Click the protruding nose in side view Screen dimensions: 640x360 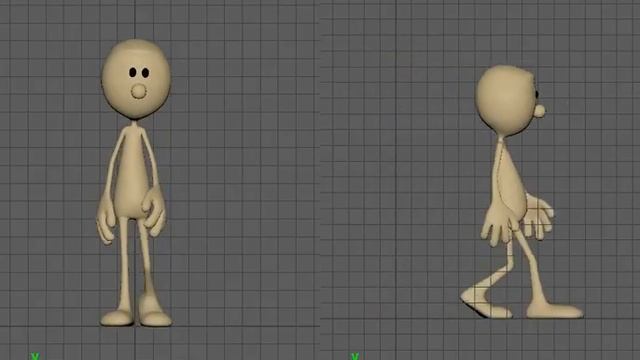(x=540, y=111)
